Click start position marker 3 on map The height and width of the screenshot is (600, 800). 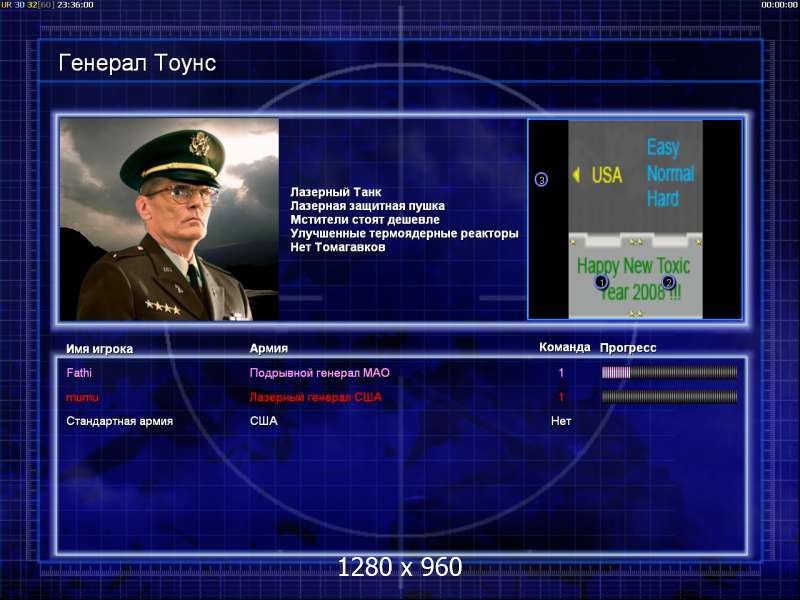(x=541, y=180)
